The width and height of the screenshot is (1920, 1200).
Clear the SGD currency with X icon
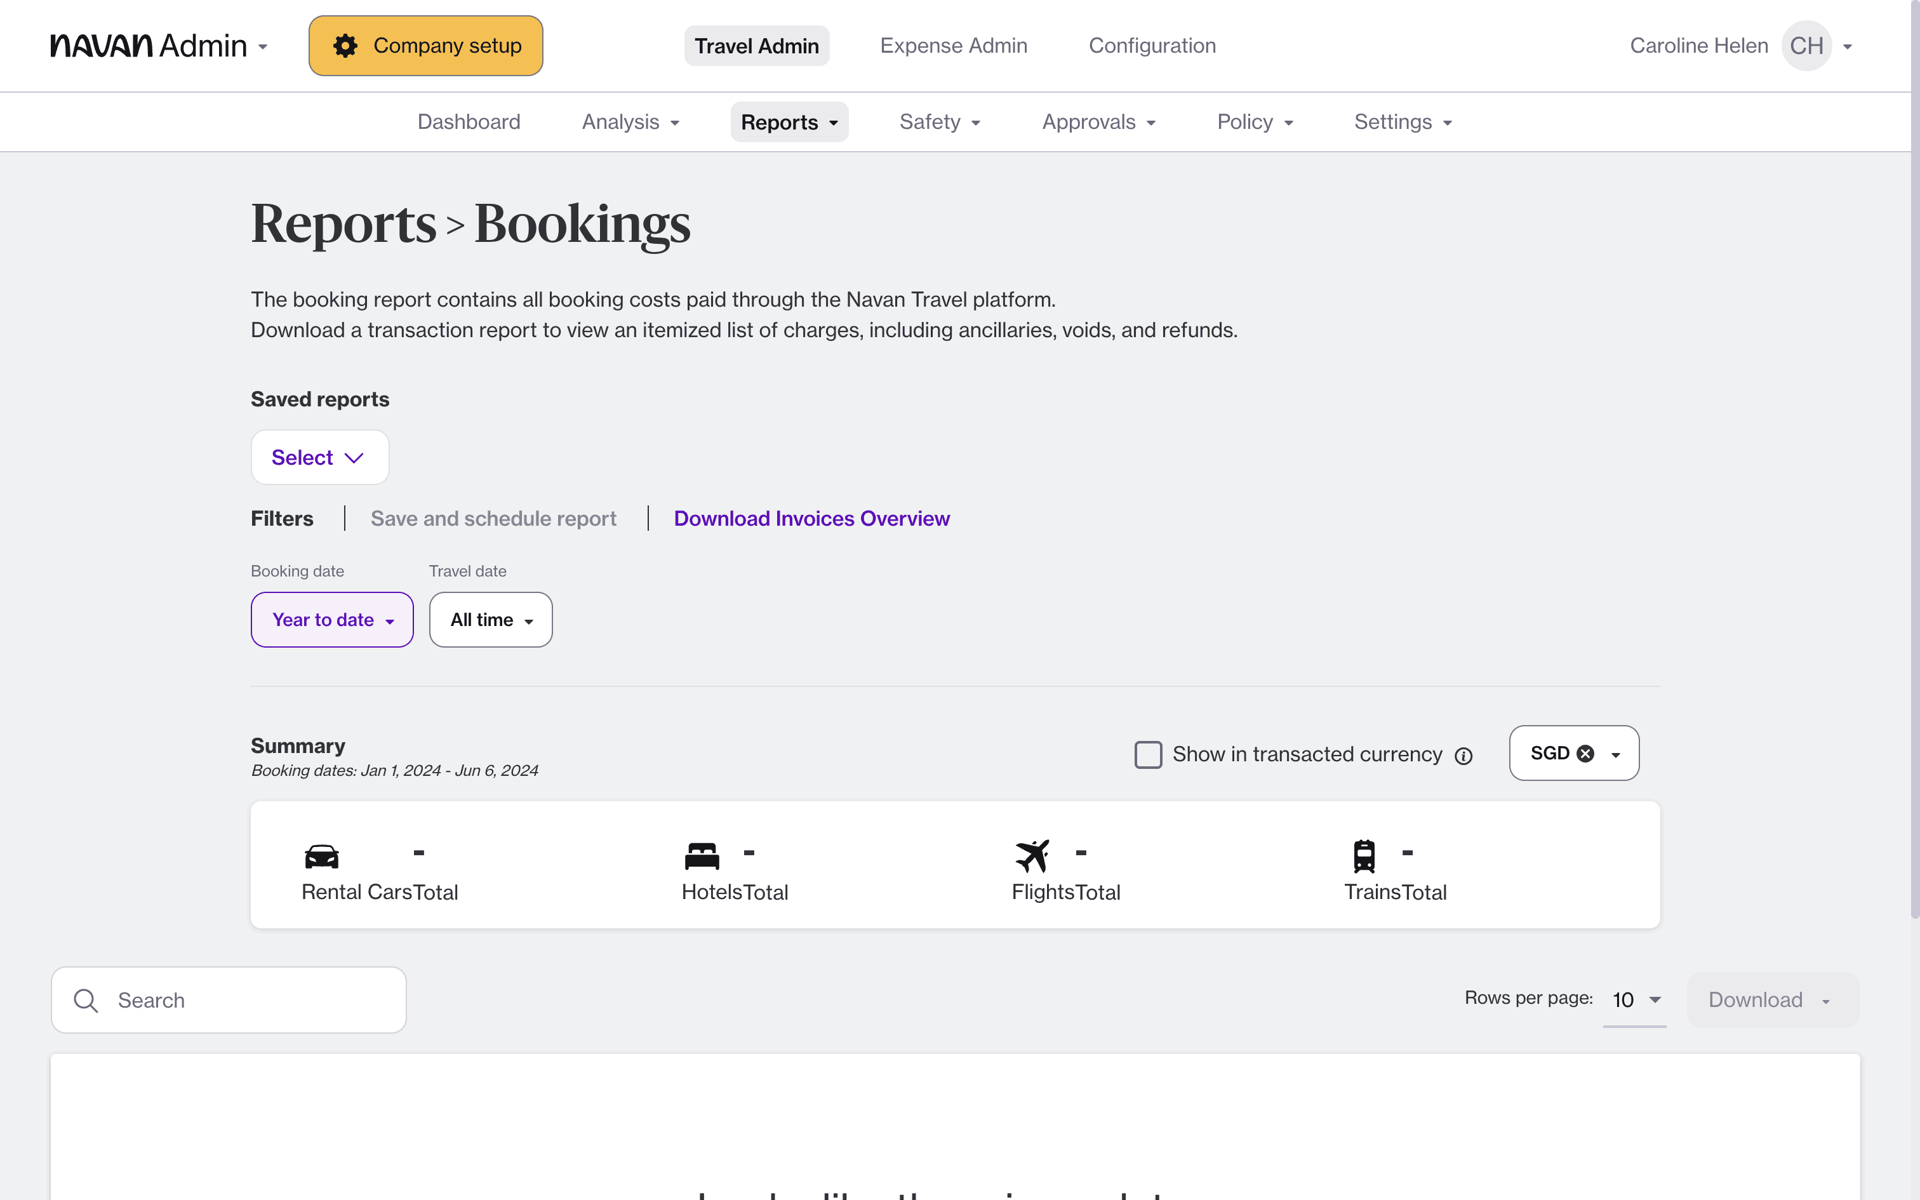(x=1586, y=754)
